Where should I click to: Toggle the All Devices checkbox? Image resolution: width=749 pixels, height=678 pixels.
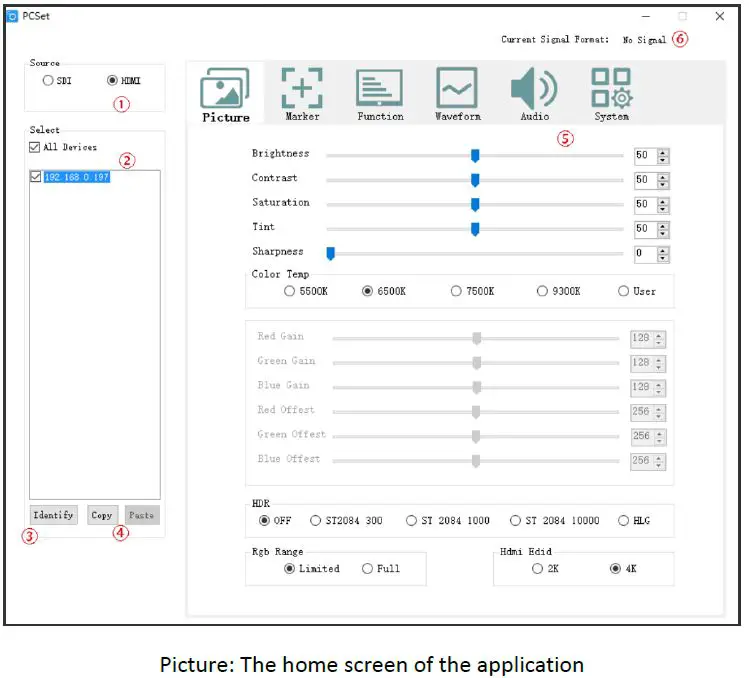tap(37, 147)
